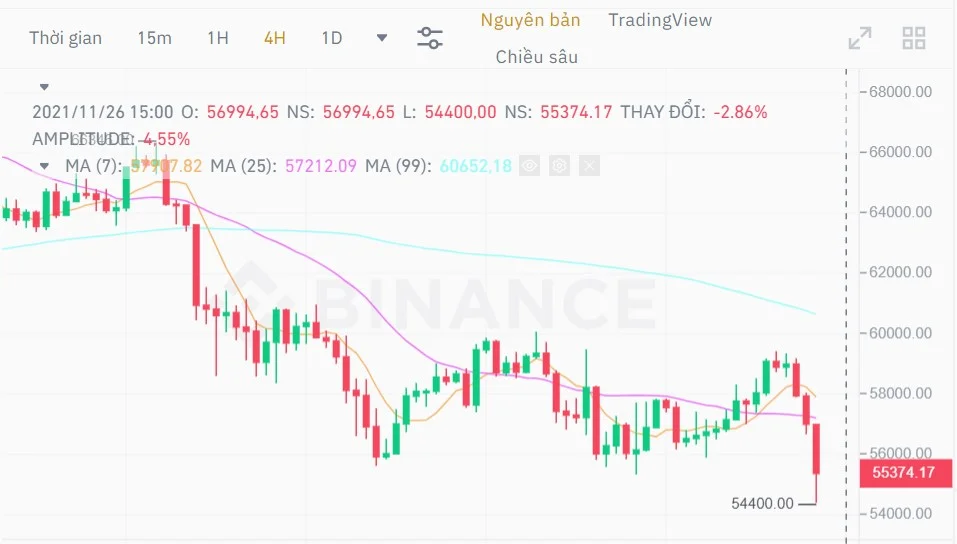
Task: Switch to the TradingView chart tab
Action: (660, 20)
